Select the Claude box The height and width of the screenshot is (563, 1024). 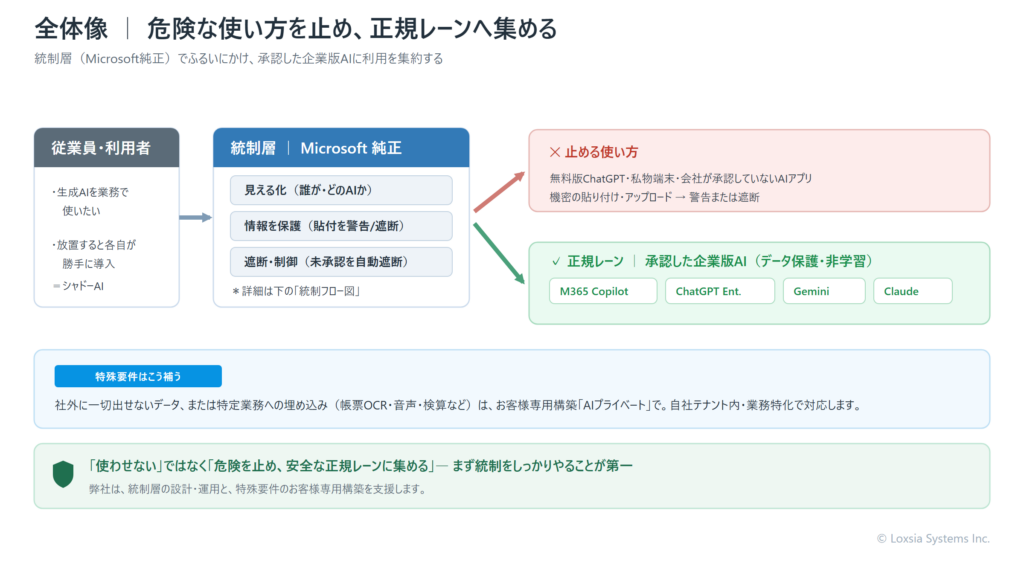pyautogui.click(x=912, y=291)
